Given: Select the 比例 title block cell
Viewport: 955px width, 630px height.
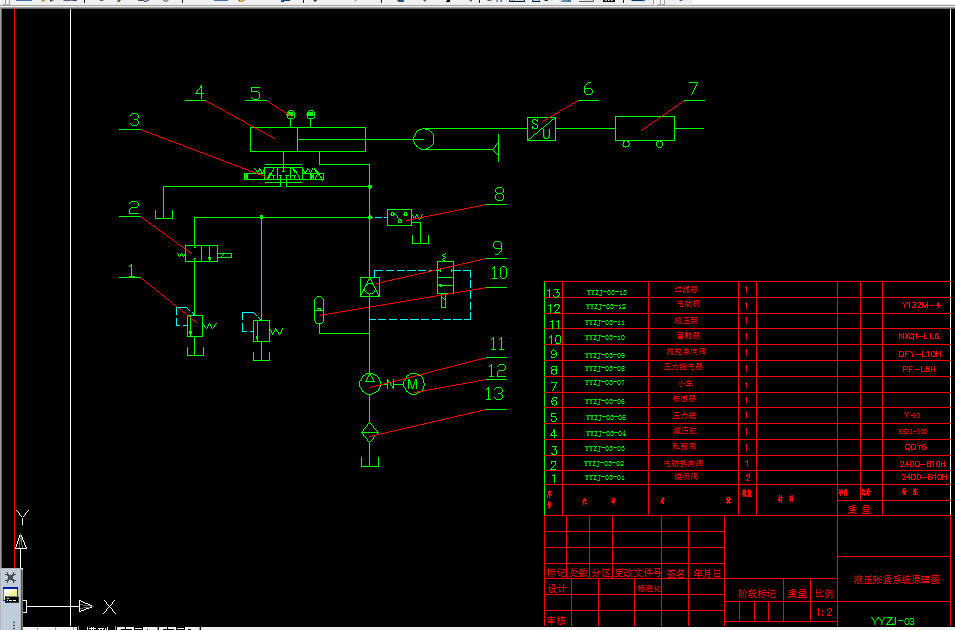Looking at the screenshot, I should pyautogui.click(x=825, y=593).
